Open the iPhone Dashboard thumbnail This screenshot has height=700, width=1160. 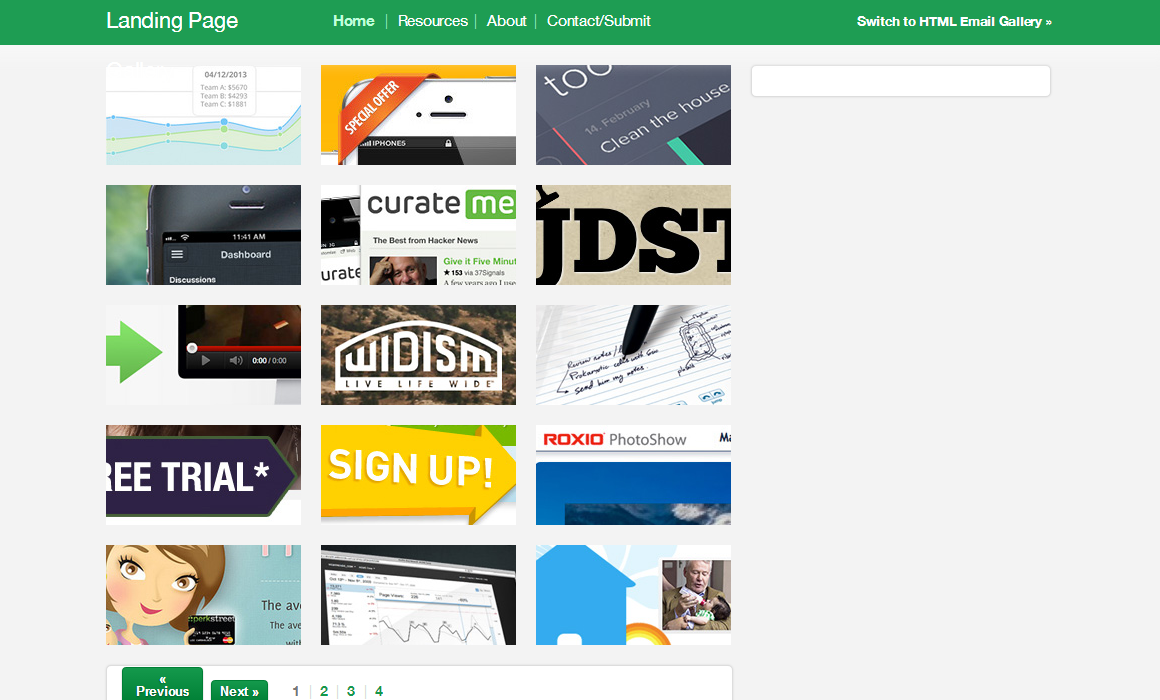(203, 235)
